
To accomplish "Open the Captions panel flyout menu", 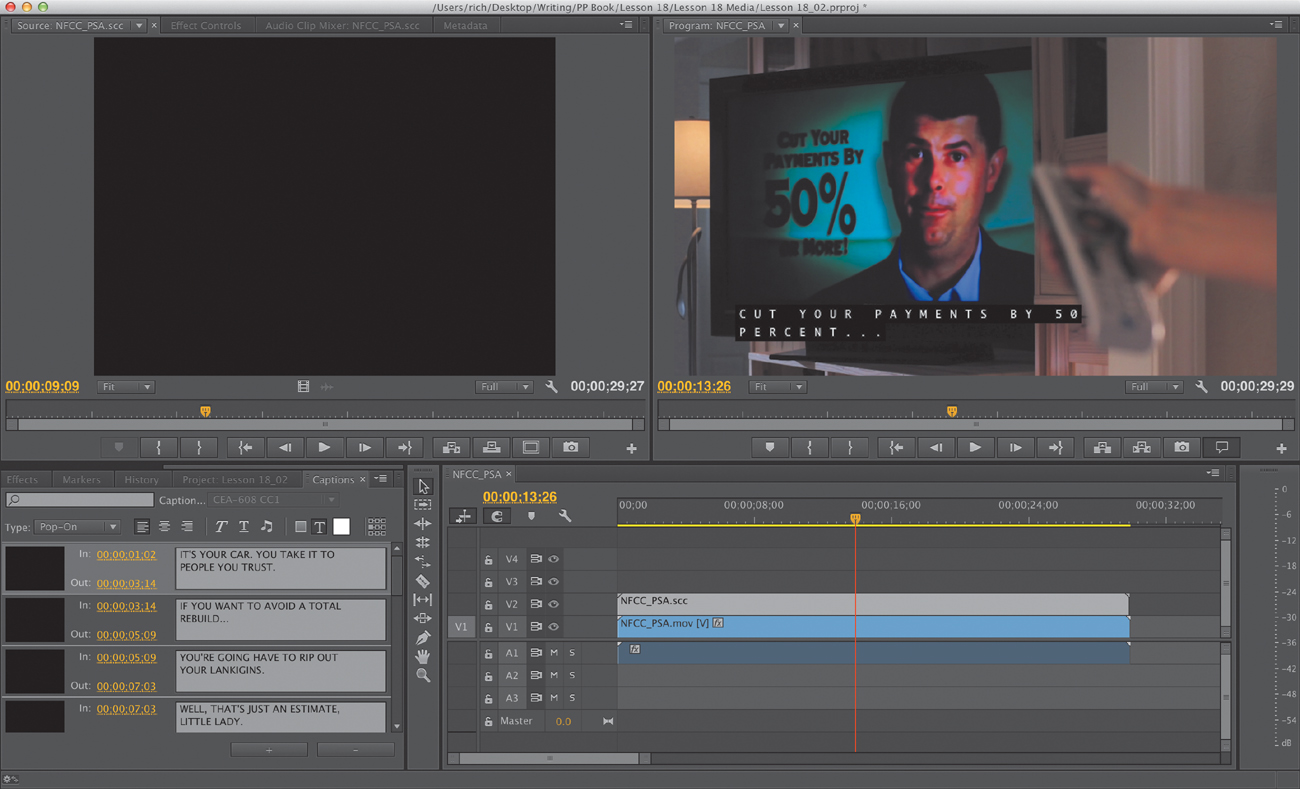I will 381,480.
